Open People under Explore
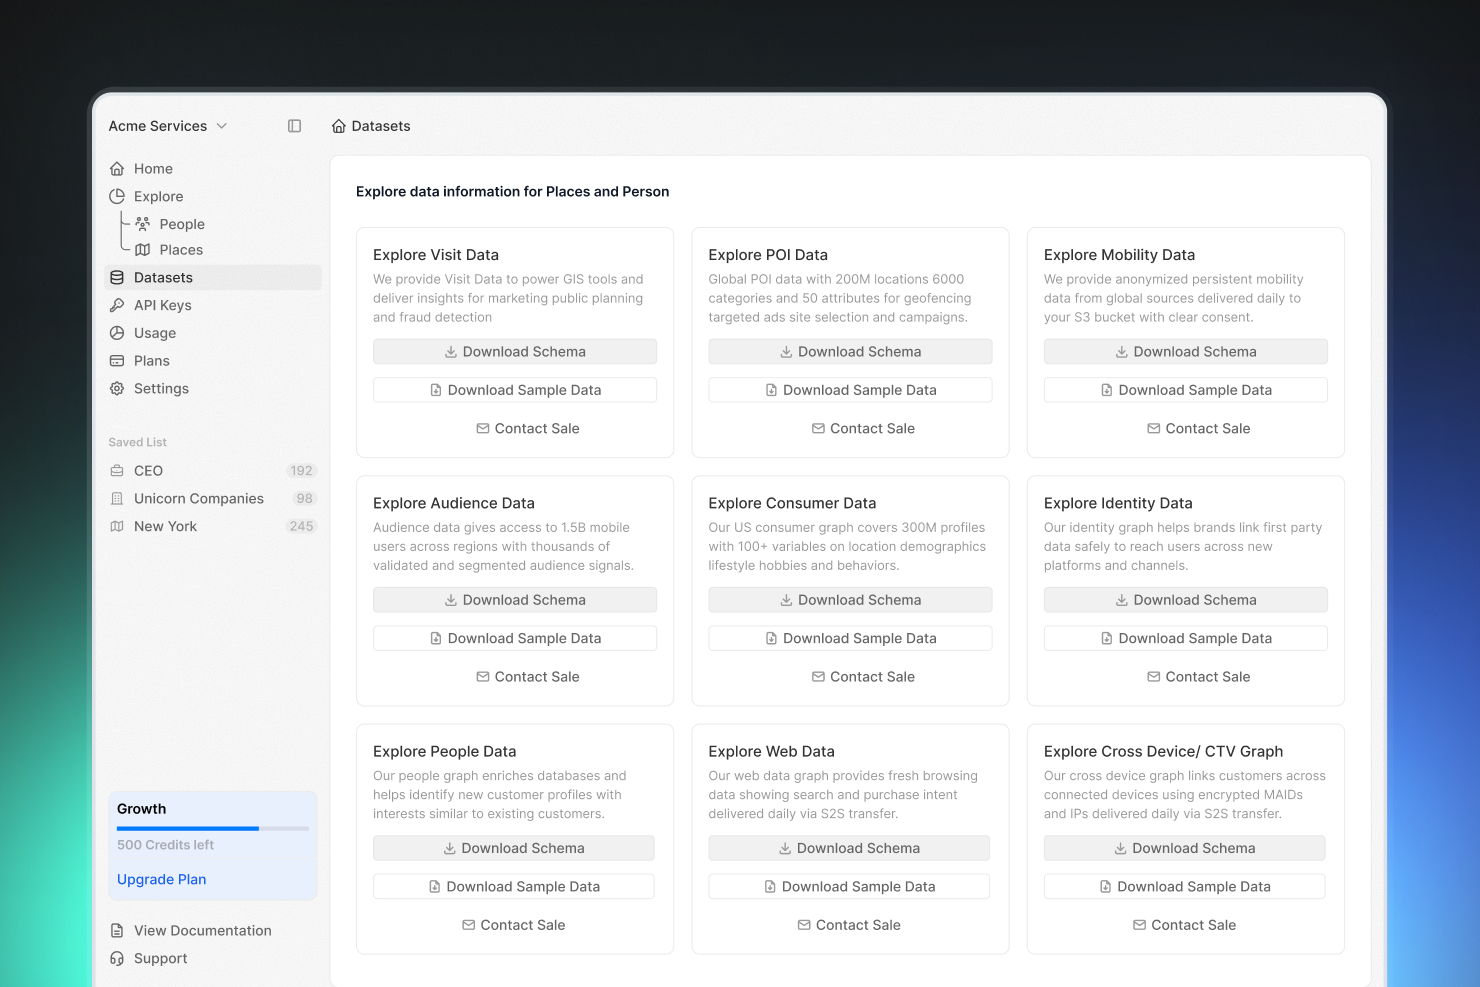The height and width of the screenshot is (987, 1480). click(182, 224)
